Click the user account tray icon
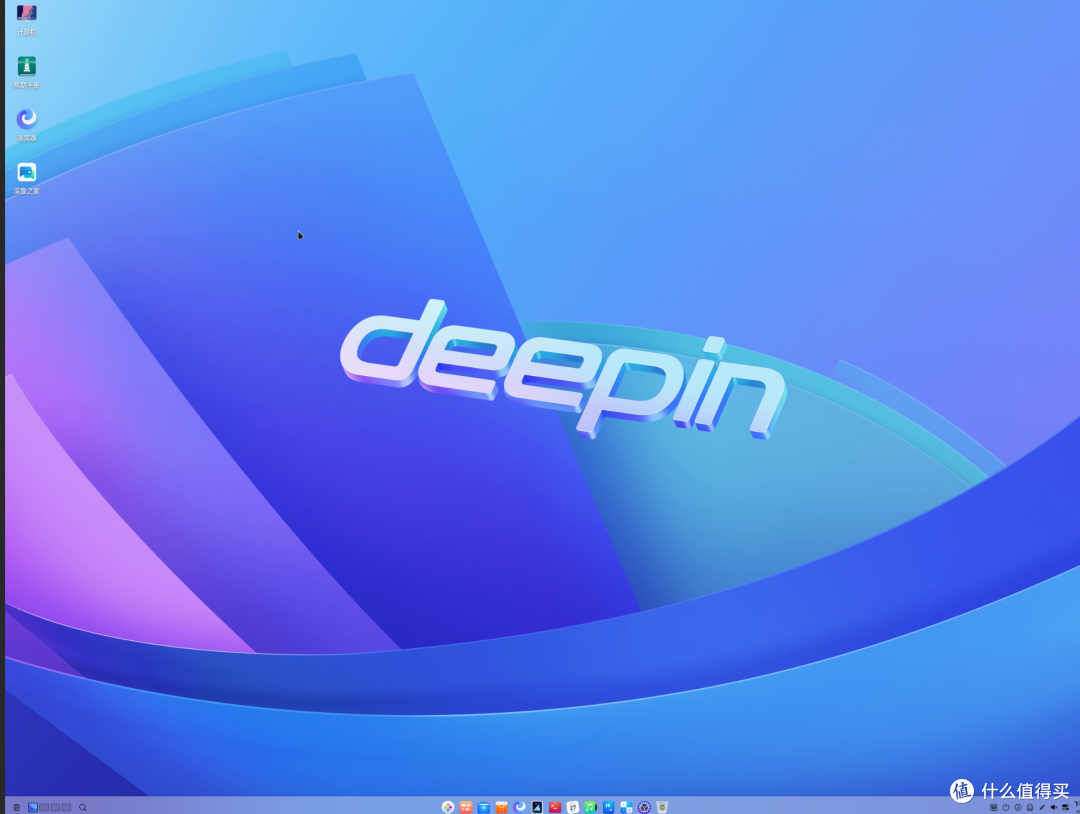 tap(1030, 807)
